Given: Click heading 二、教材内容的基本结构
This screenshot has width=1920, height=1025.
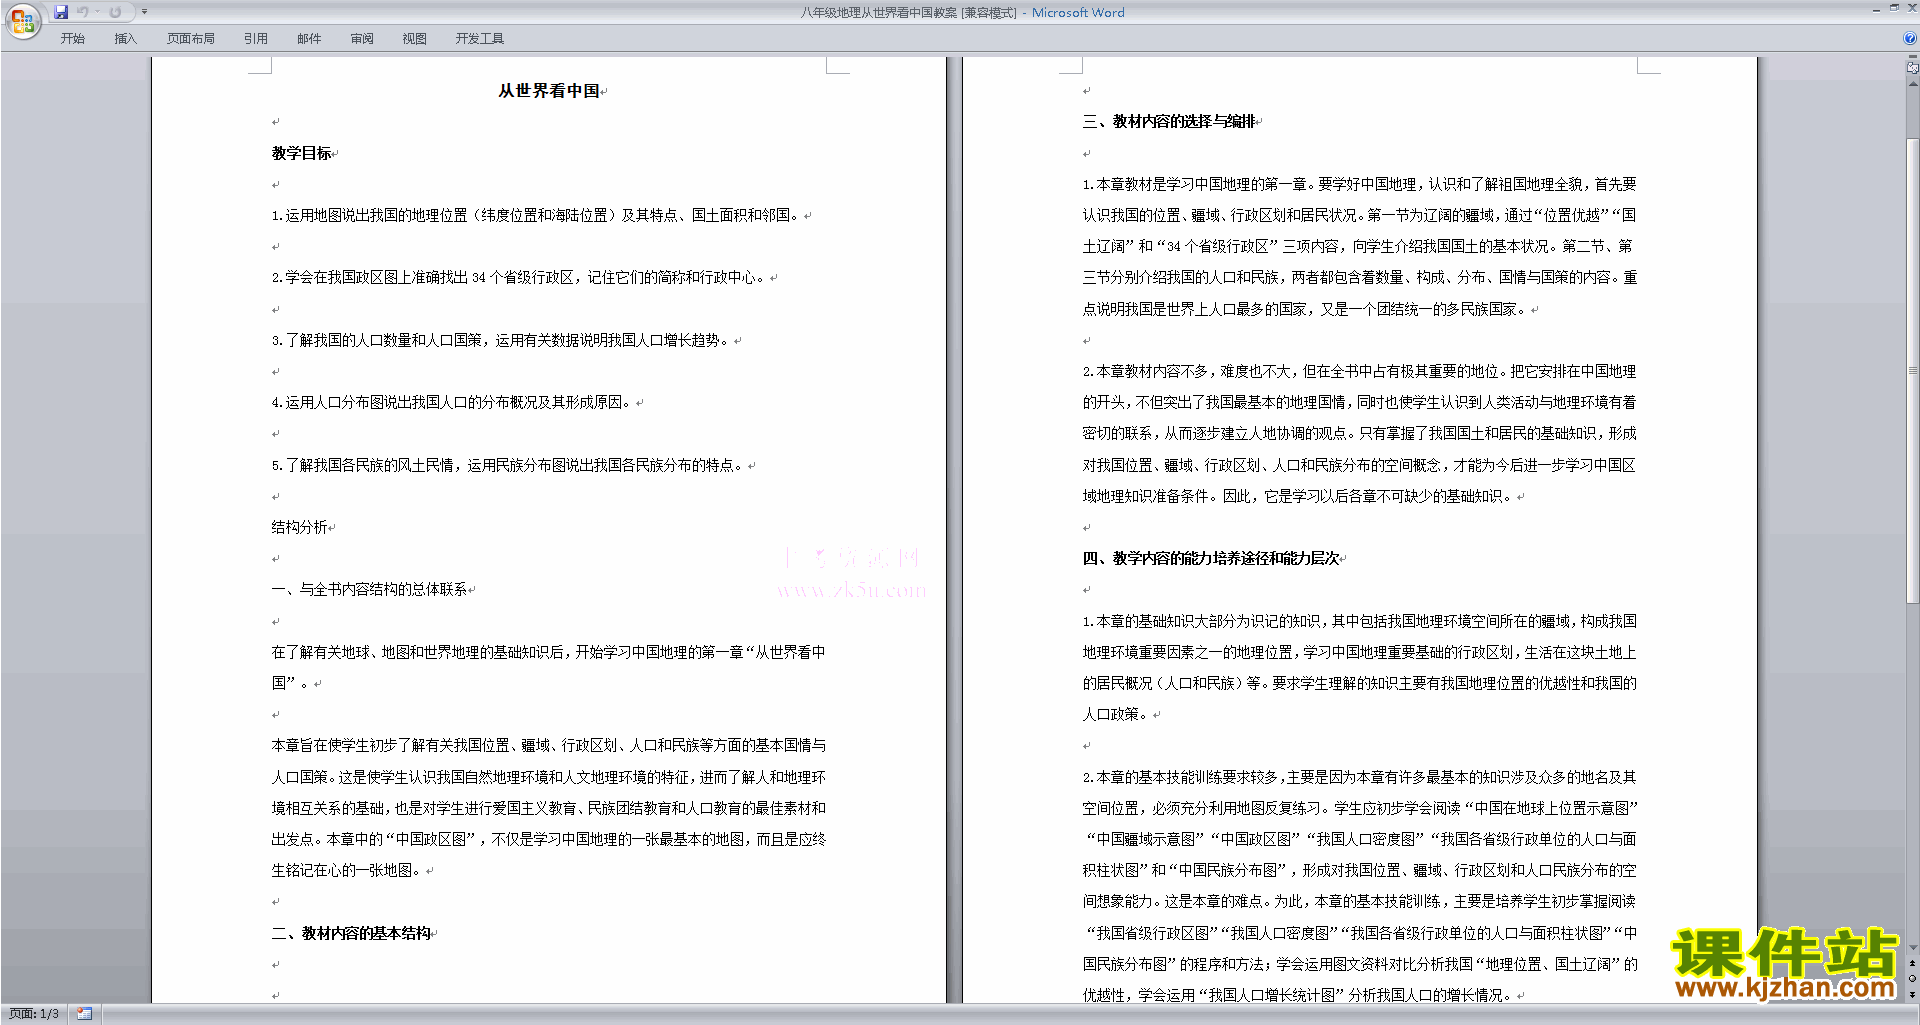Looking at the screenshot, I should [351, 933].
